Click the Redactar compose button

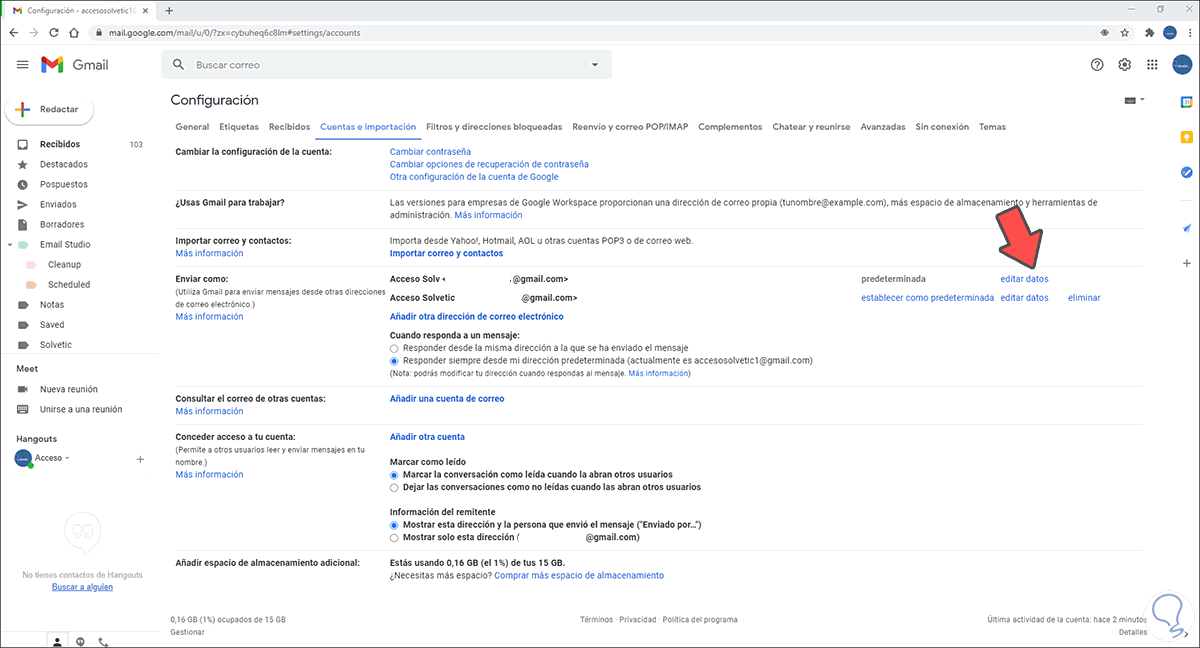click(50, 109)
